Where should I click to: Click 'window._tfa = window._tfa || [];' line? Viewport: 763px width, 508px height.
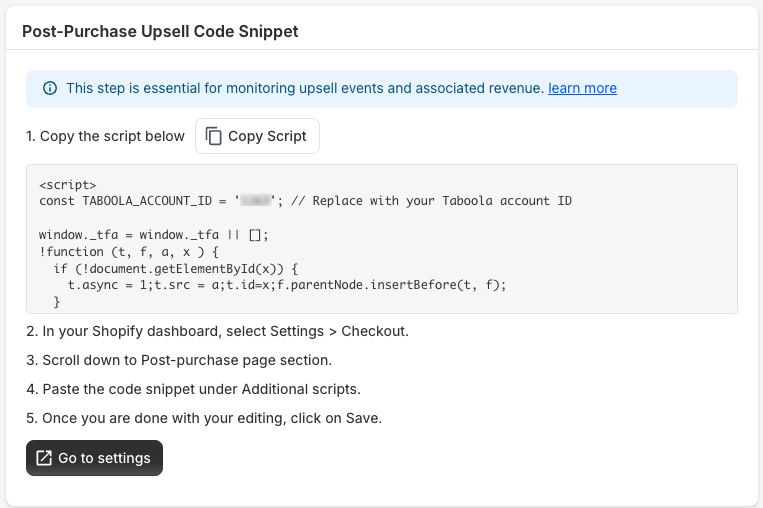point(154,235)
